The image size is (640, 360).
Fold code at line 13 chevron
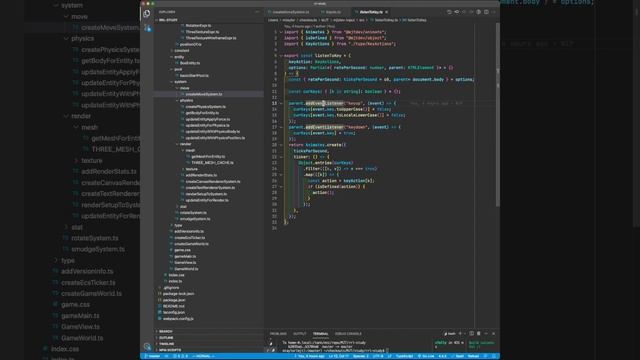coord(281,103)
